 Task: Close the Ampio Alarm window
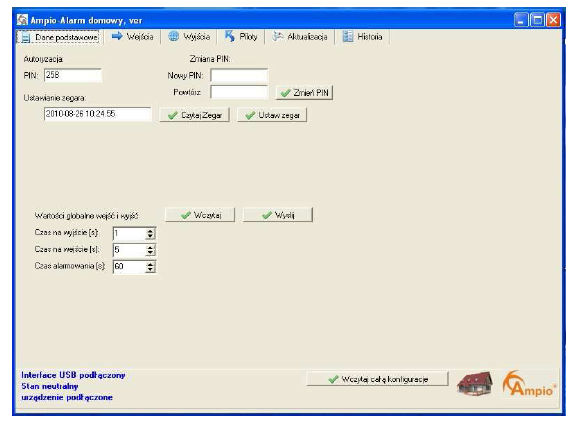[553, 20]
